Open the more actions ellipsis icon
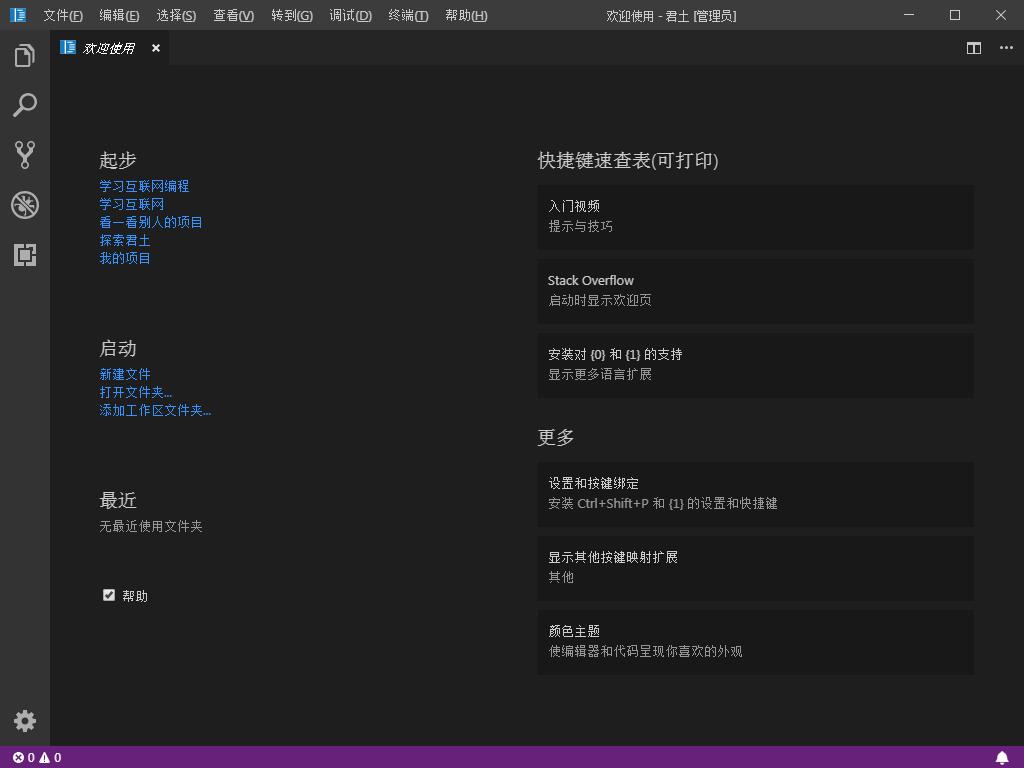Screen dimensions: 1024x768 point(1006,48)
